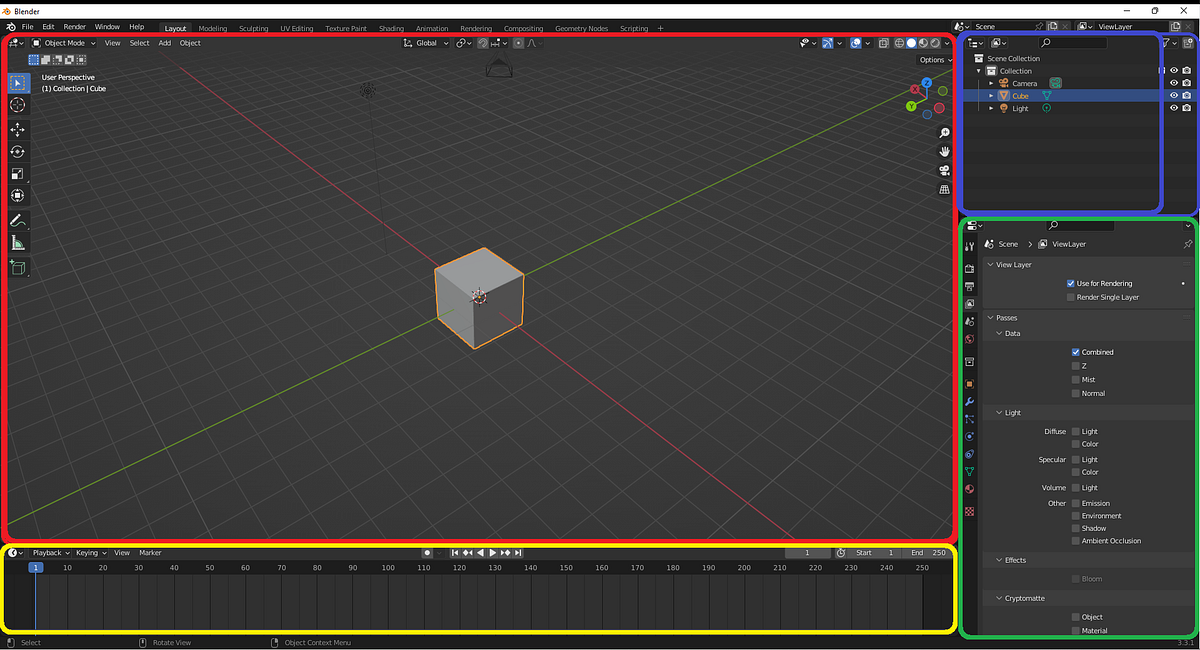
Task: Select the Rotate tool
Action: click(17, 152)
